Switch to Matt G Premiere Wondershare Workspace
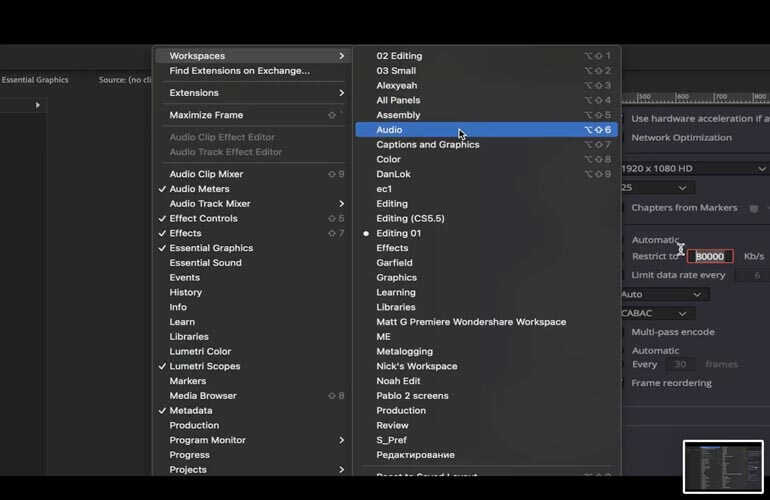Image resolution: width=770 pixels, height=500 pixels. click(487, 322)
